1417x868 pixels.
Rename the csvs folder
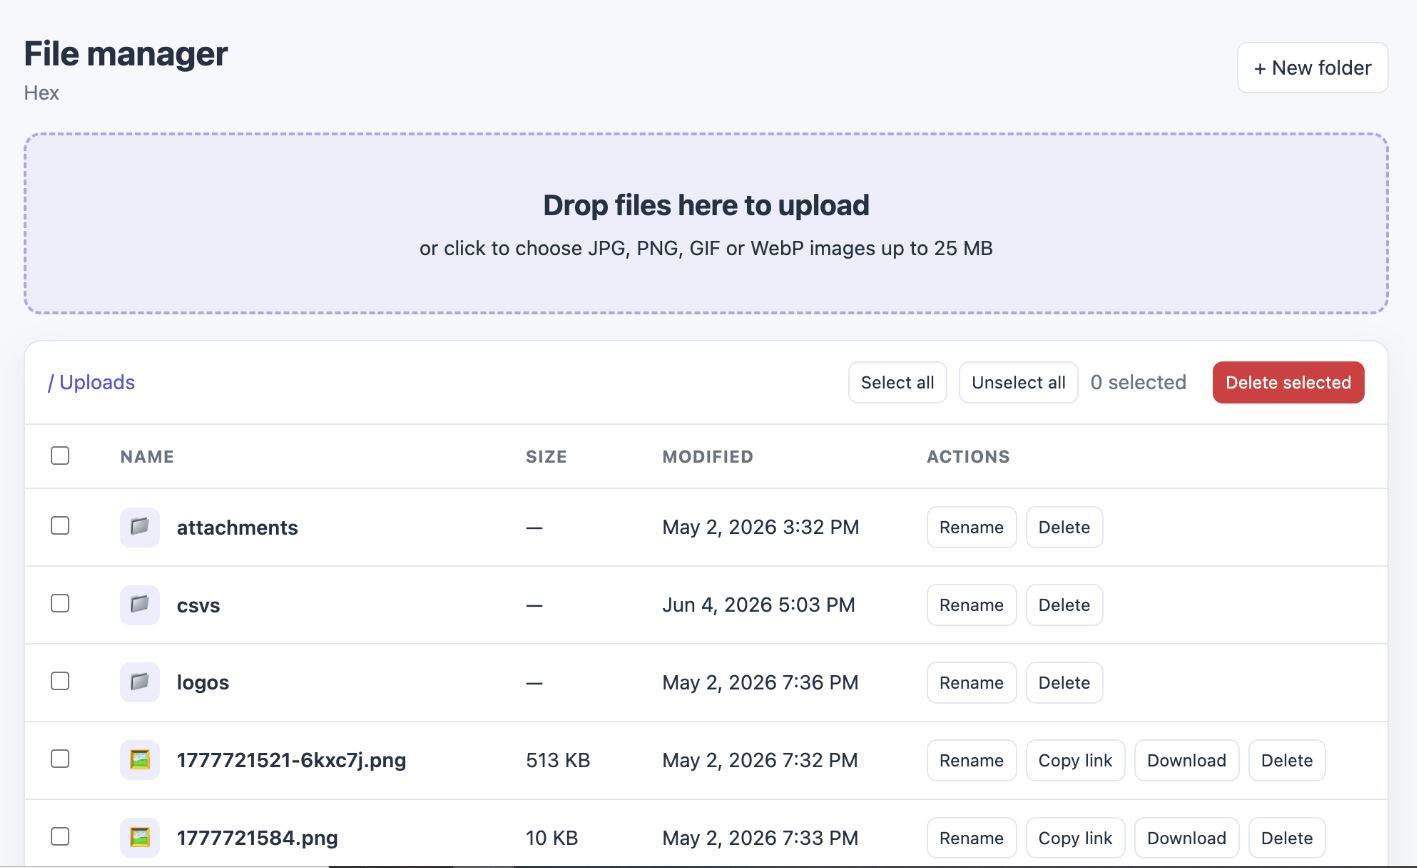tap(971, 605)
